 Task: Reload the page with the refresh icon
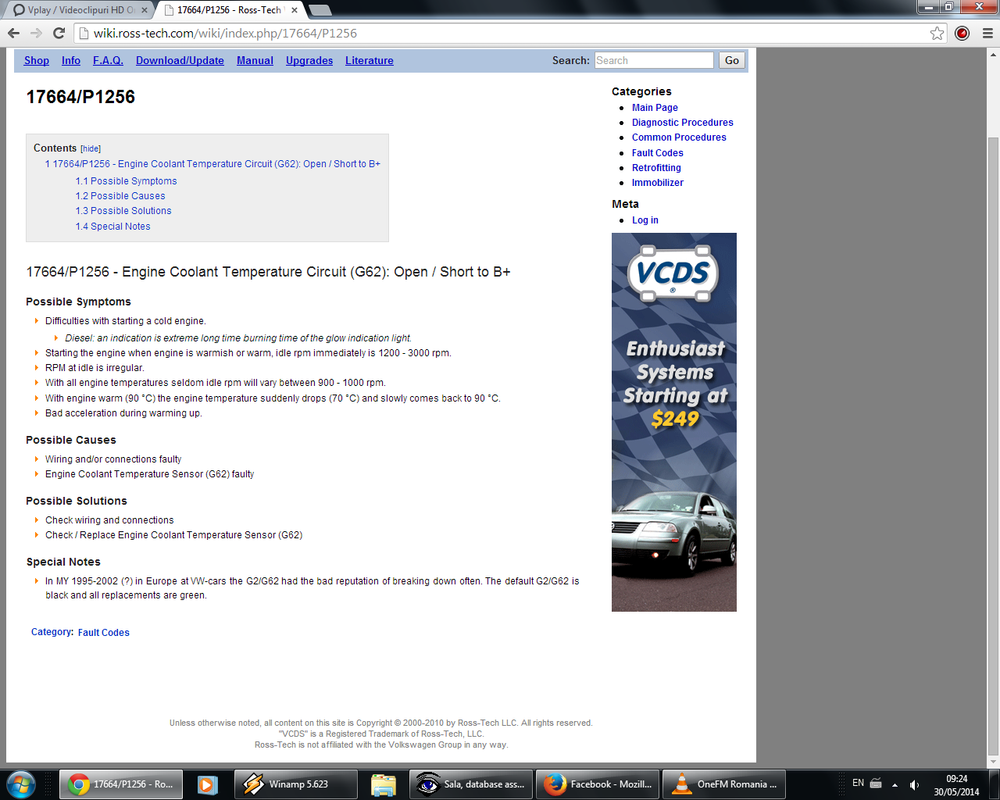click(x=59, y=33)
